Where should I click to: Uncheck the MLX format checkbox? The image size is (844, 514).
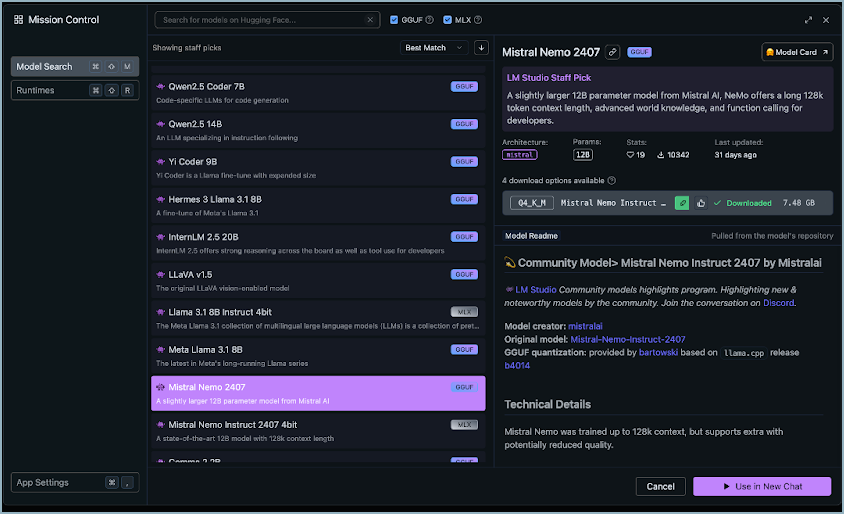click(447, 20)
